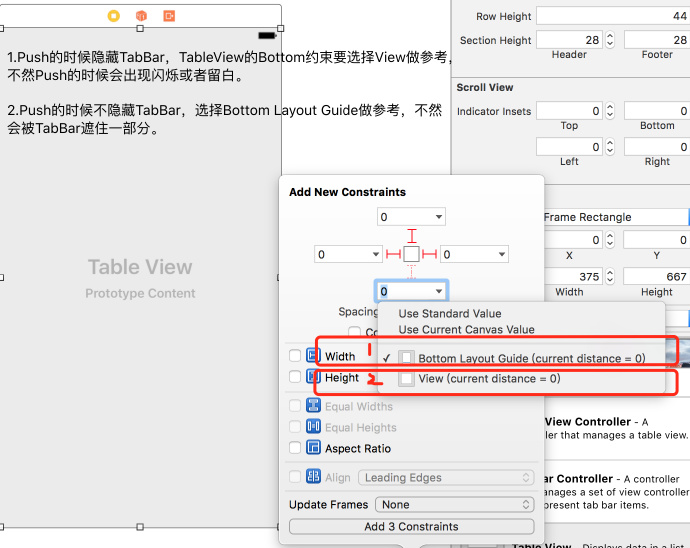Open the right spacing value dropdown
690x548 pixels.
502,254
